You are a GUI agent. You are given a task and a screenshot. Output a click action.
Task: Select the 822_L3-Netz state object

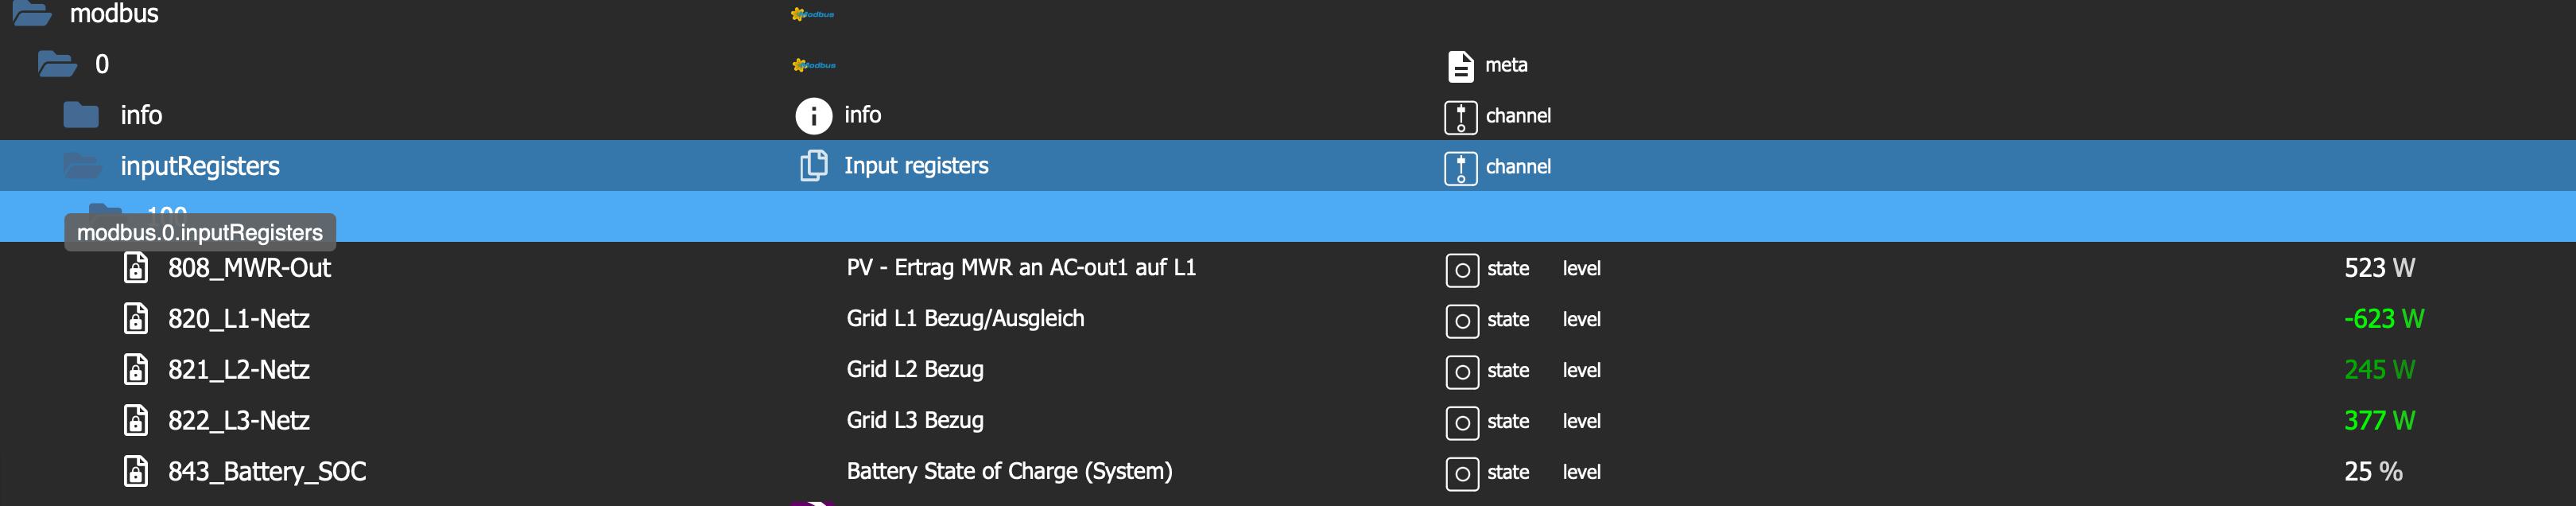tap(239, 421)
